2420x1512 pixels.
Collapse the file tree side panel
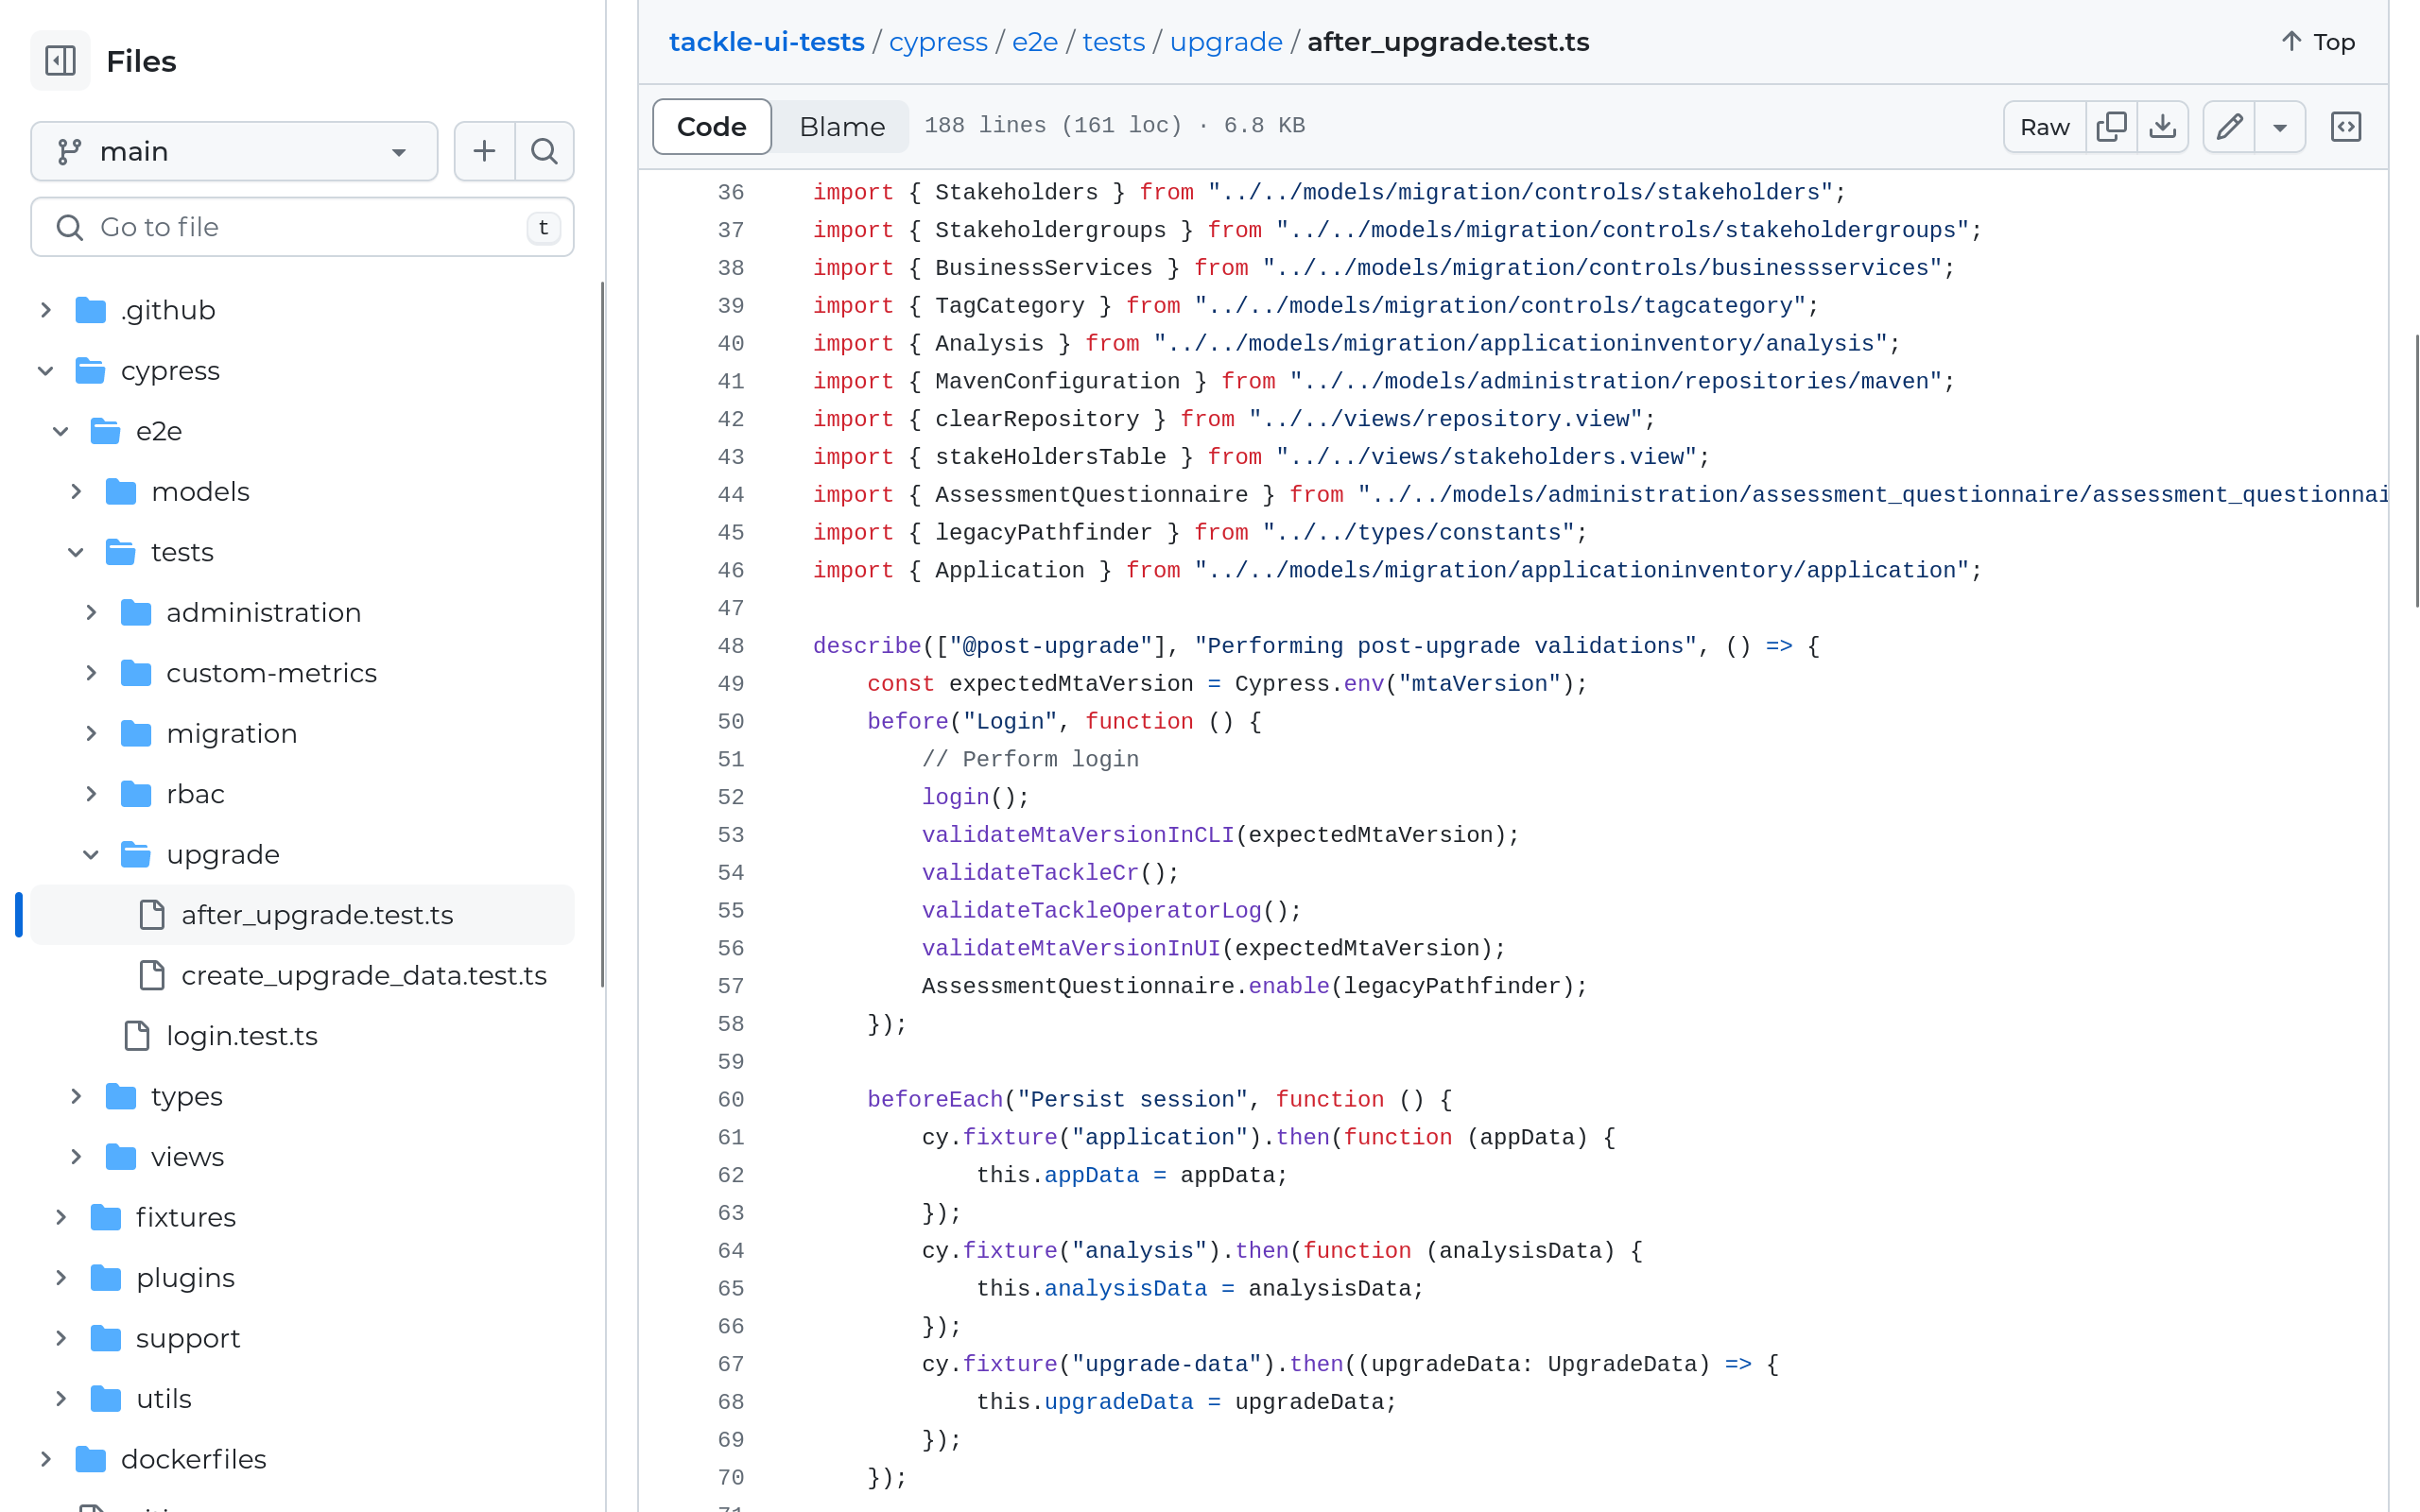[60, 61]
